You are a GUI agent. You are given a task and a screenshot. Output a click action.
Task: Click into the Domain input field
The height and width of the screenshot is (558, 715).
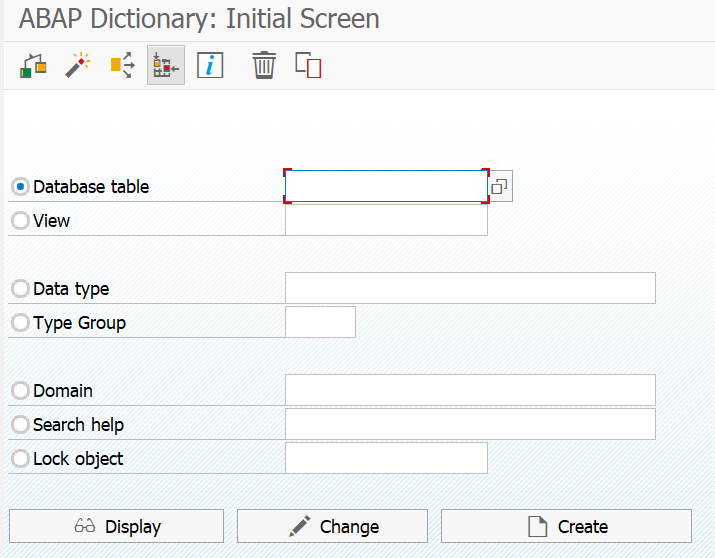[x=470, y=390]
